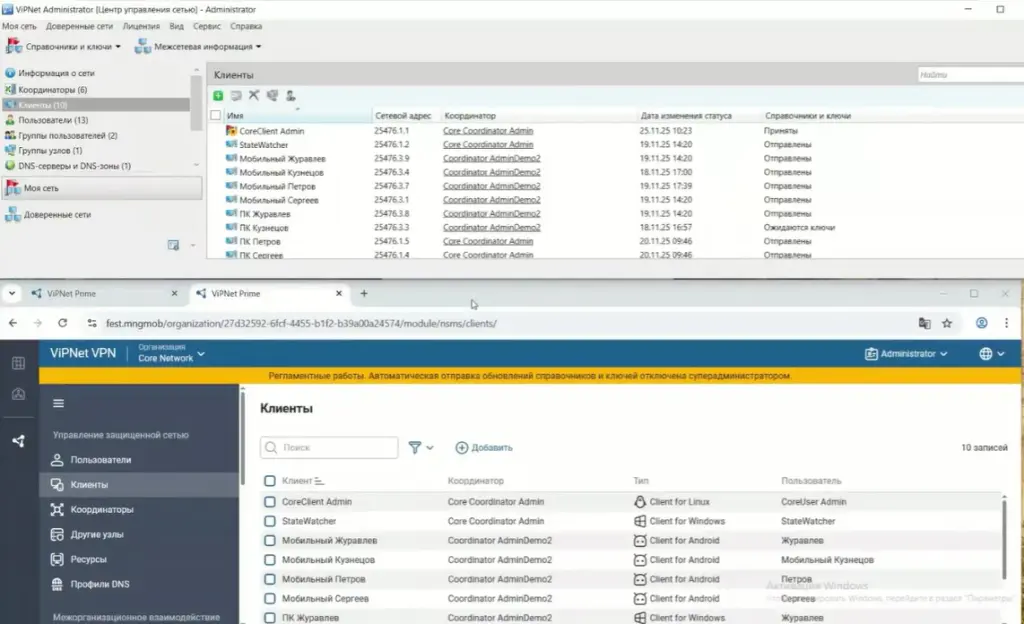Click the browser back arrow
The height and width of the screenshot is (624, 1024).
pyautogui.click(x=13, y=323)
